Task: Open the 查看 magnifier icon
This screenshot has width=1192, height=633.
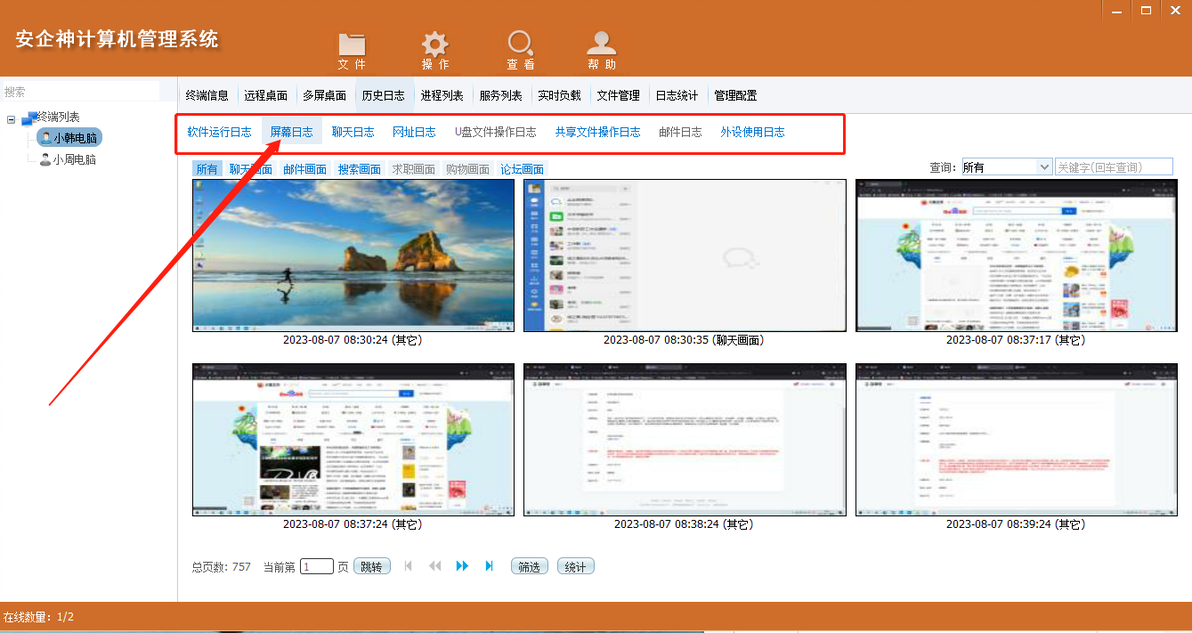Action: (520, 43)
